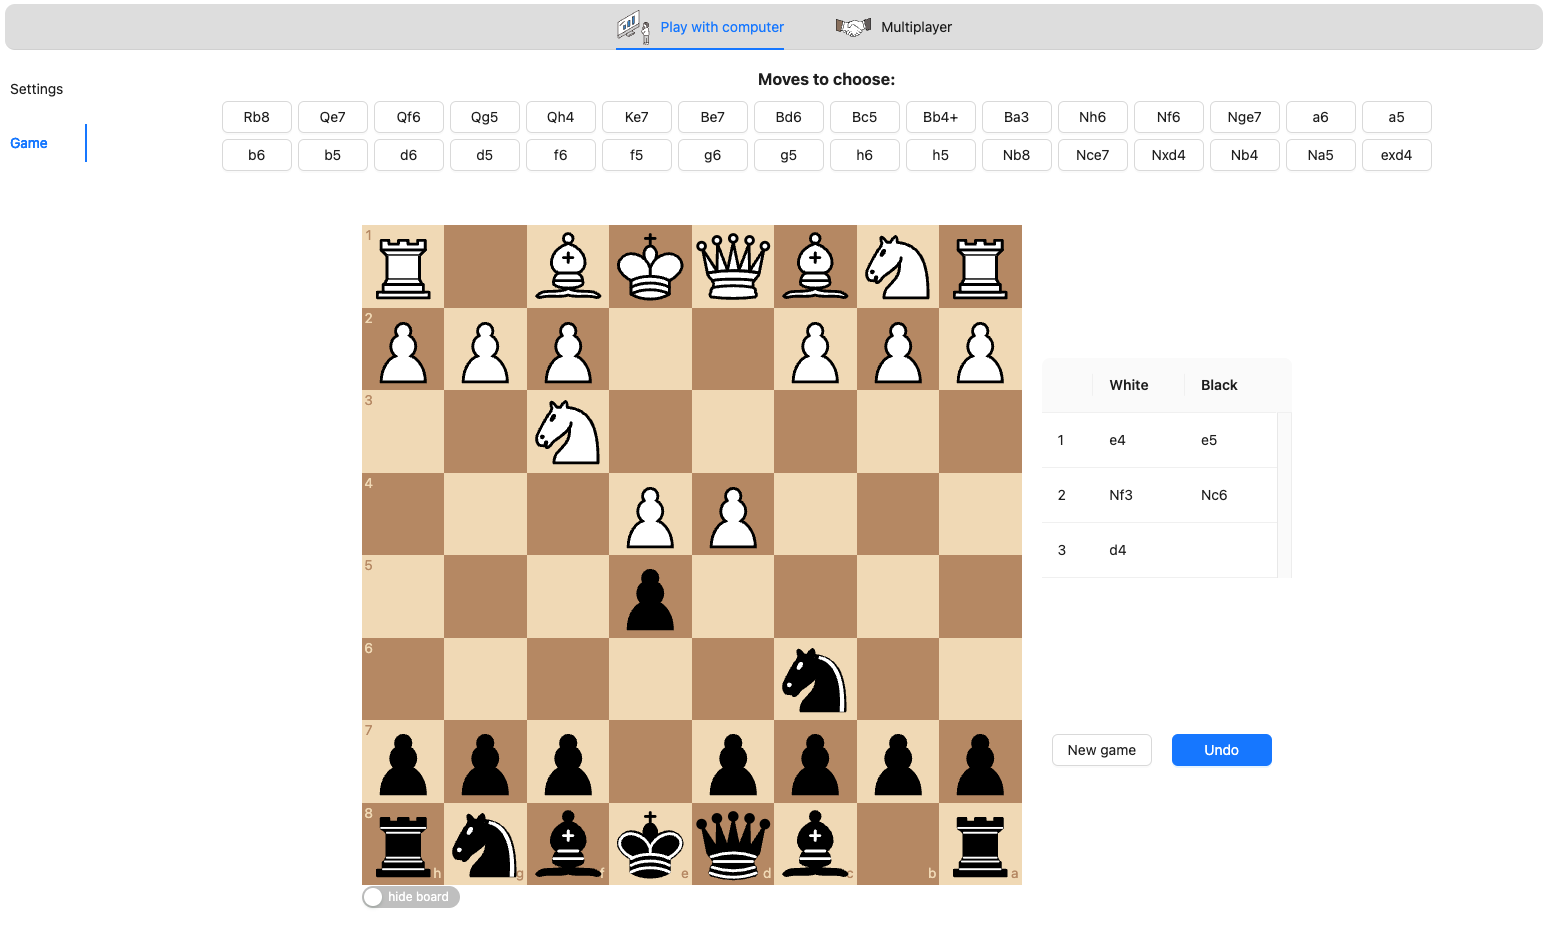Choose the move h6

point(865,155)
